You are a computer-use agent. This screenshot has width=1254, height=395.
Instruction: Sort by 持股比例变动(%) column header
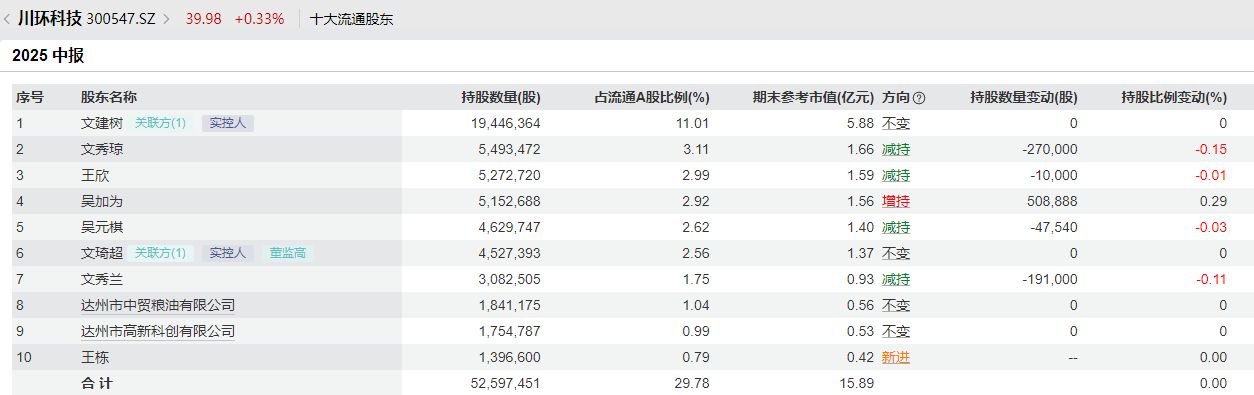point(1174,98)
